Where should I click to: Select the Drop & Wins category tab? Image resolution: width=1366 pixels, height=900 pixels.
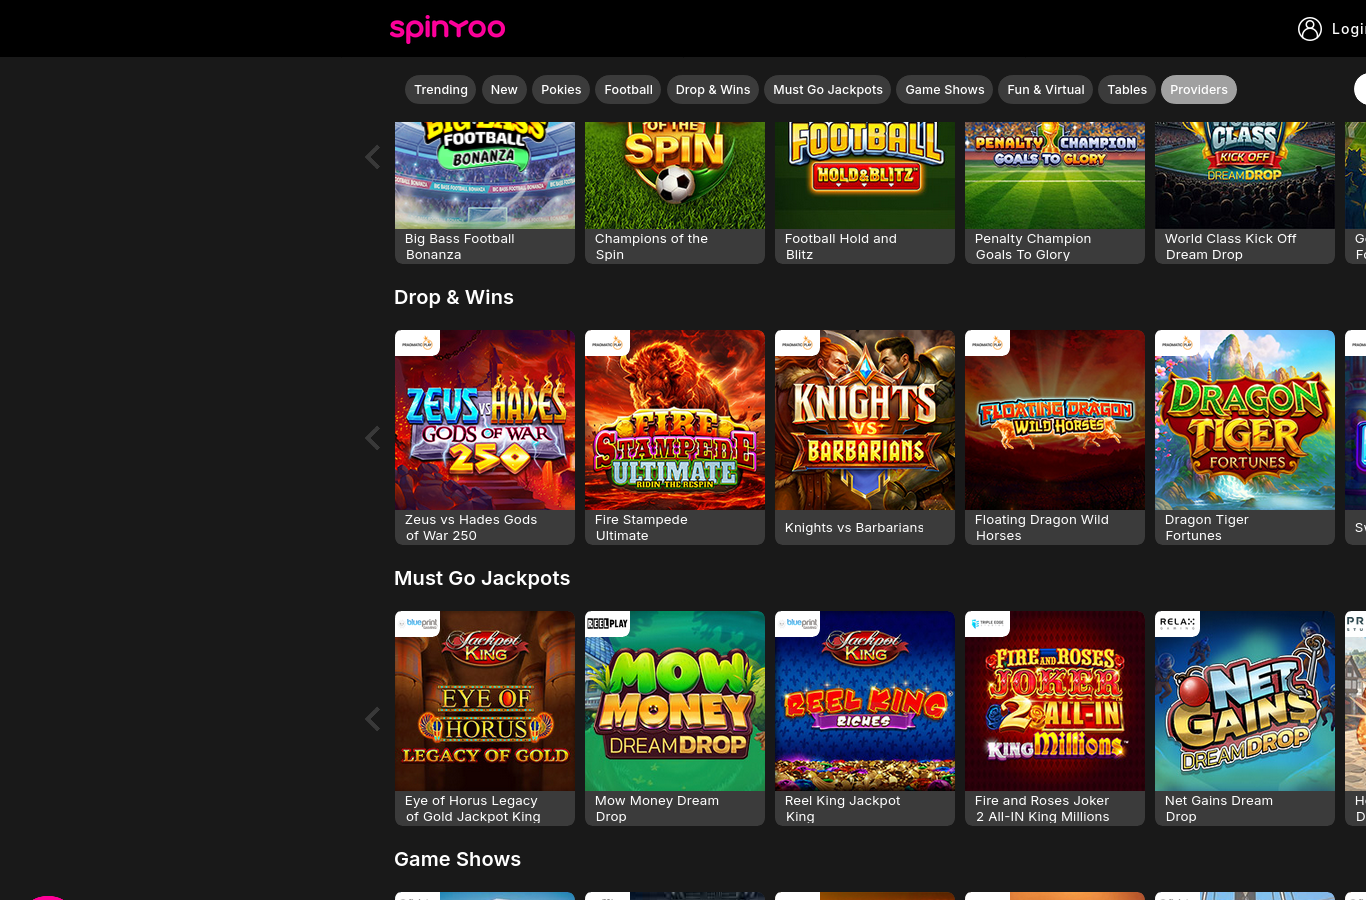point(713,90)
